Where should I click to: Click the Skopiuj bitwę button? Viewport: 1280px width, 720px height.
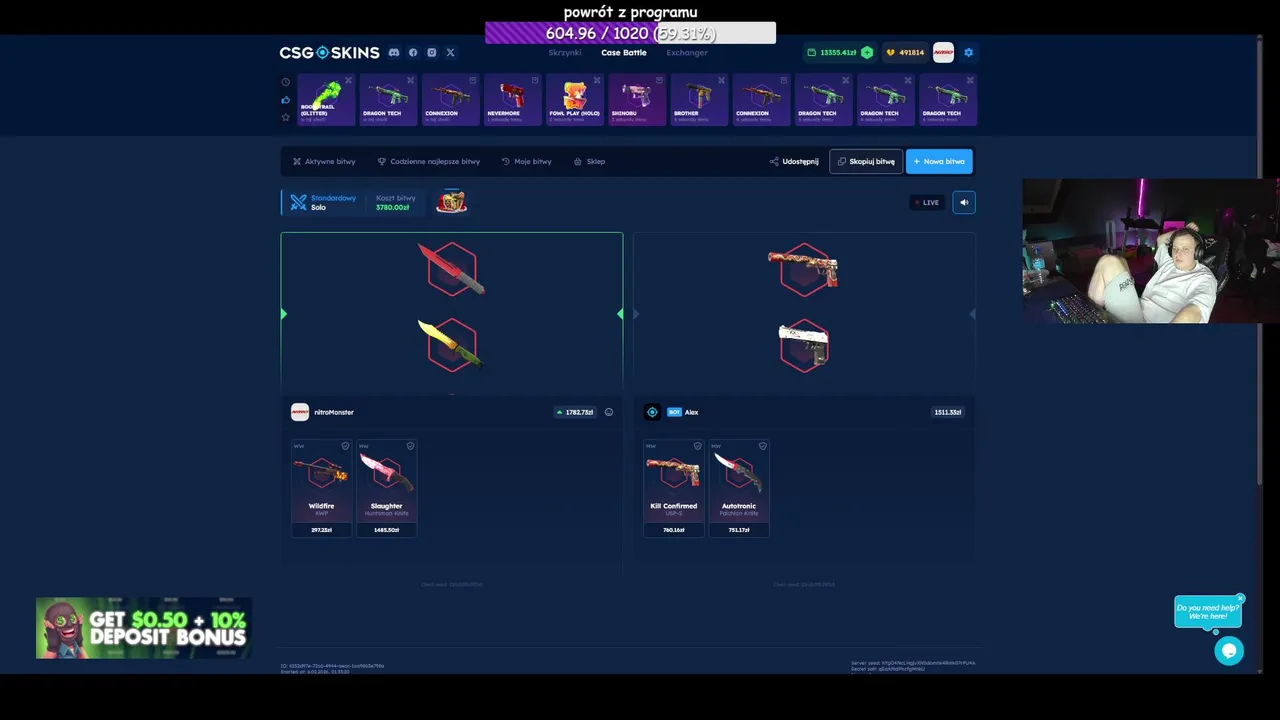click(866, 161)
